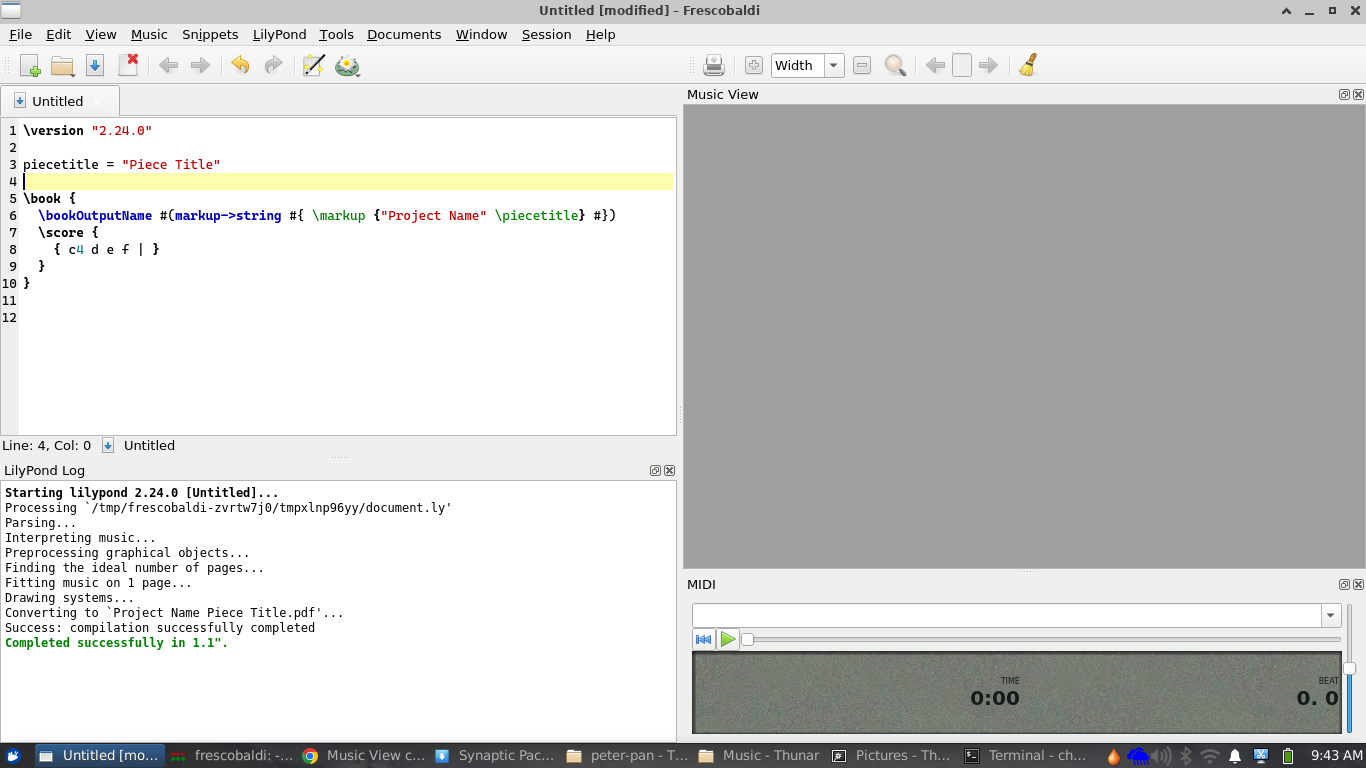Open a file with the folder icon

point(62,65)
